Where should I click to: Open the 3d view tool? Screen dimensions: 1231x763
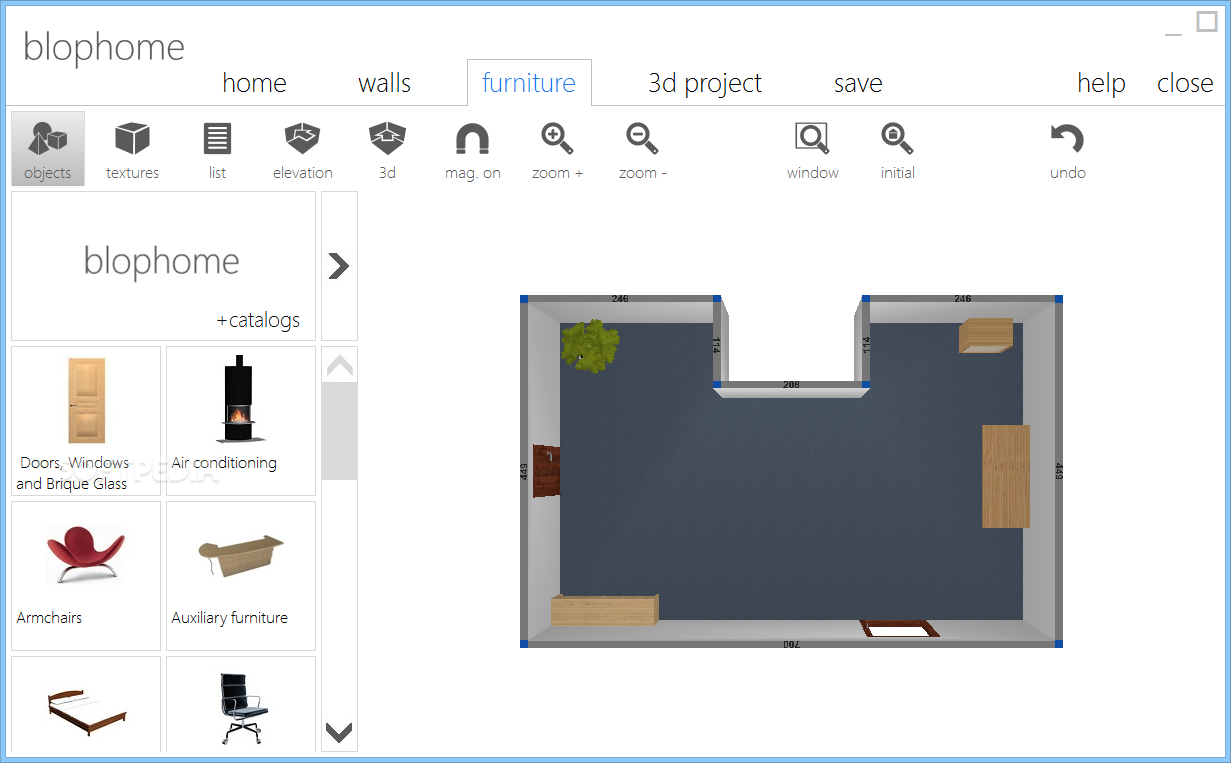click(387, 148)
